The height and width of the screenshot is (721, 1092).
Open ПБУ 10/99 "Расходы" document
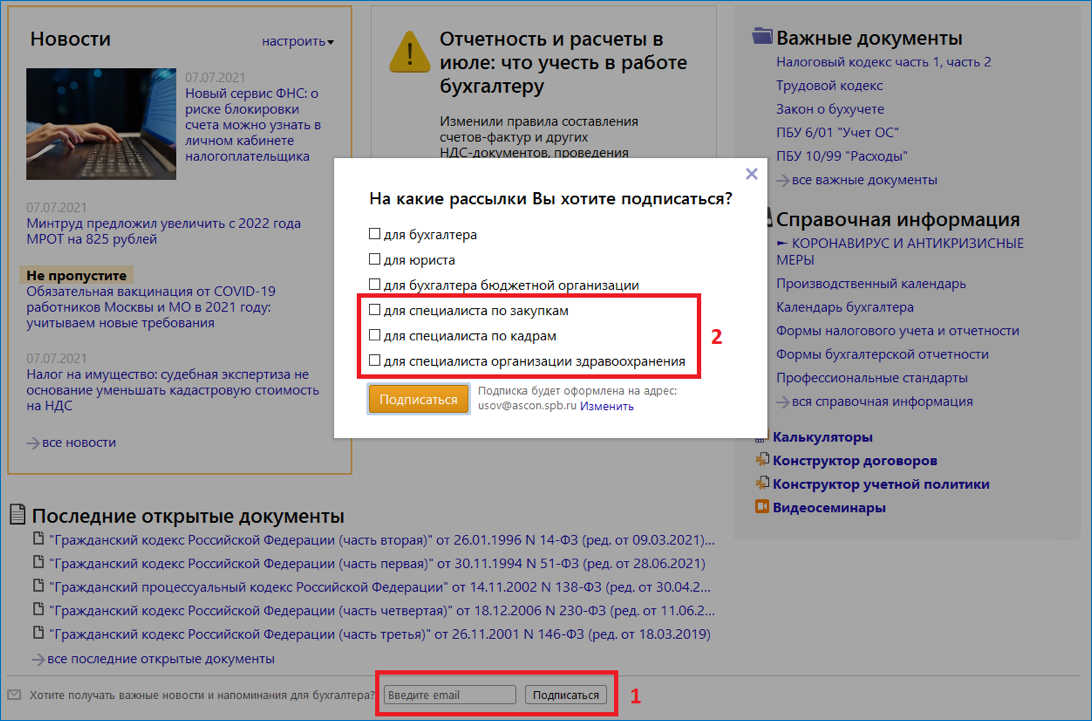click(842, 156)
